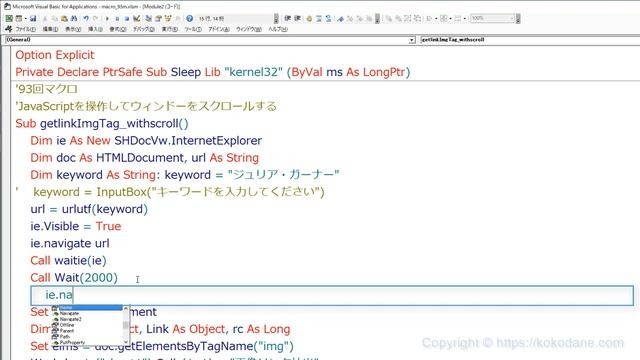Click the Paste clipboard icon

(64, 18)
